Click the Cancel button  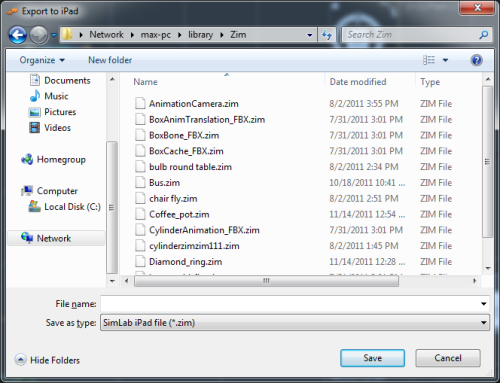pyautogui.click(x=448, y=358)
